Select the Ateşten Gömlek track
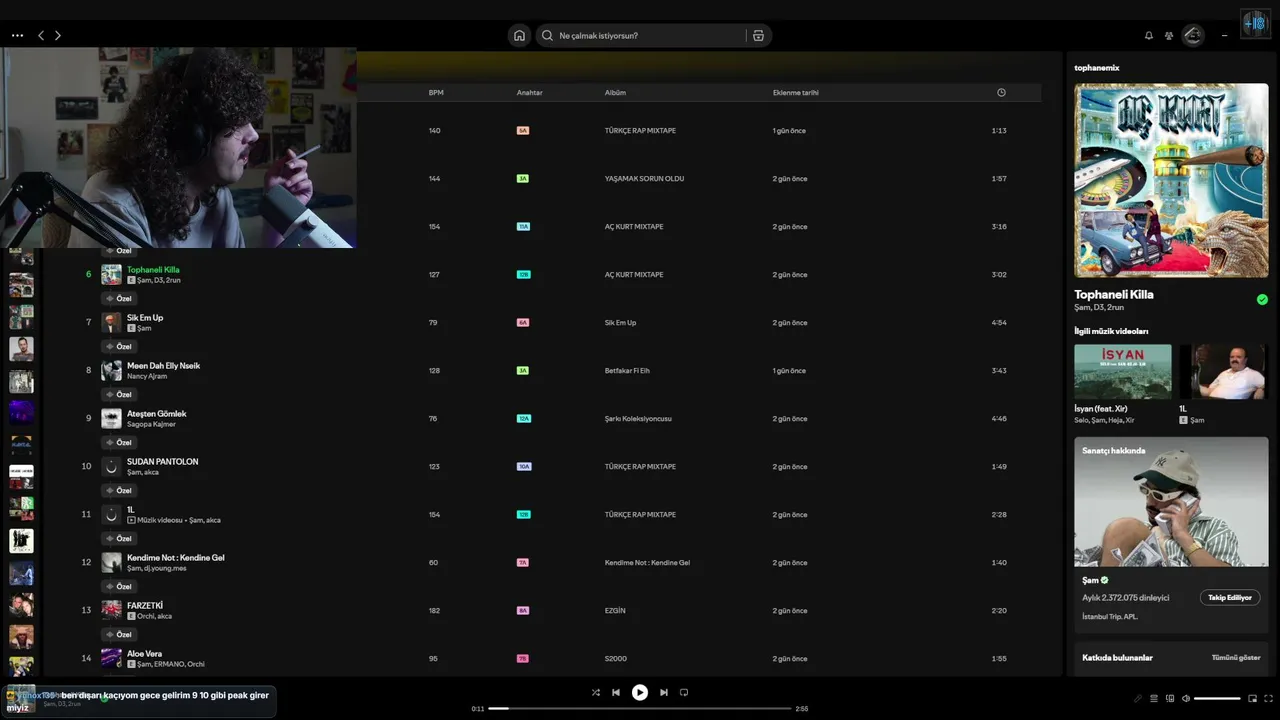This screenshot has width=1280, height=720. (156, 413)
